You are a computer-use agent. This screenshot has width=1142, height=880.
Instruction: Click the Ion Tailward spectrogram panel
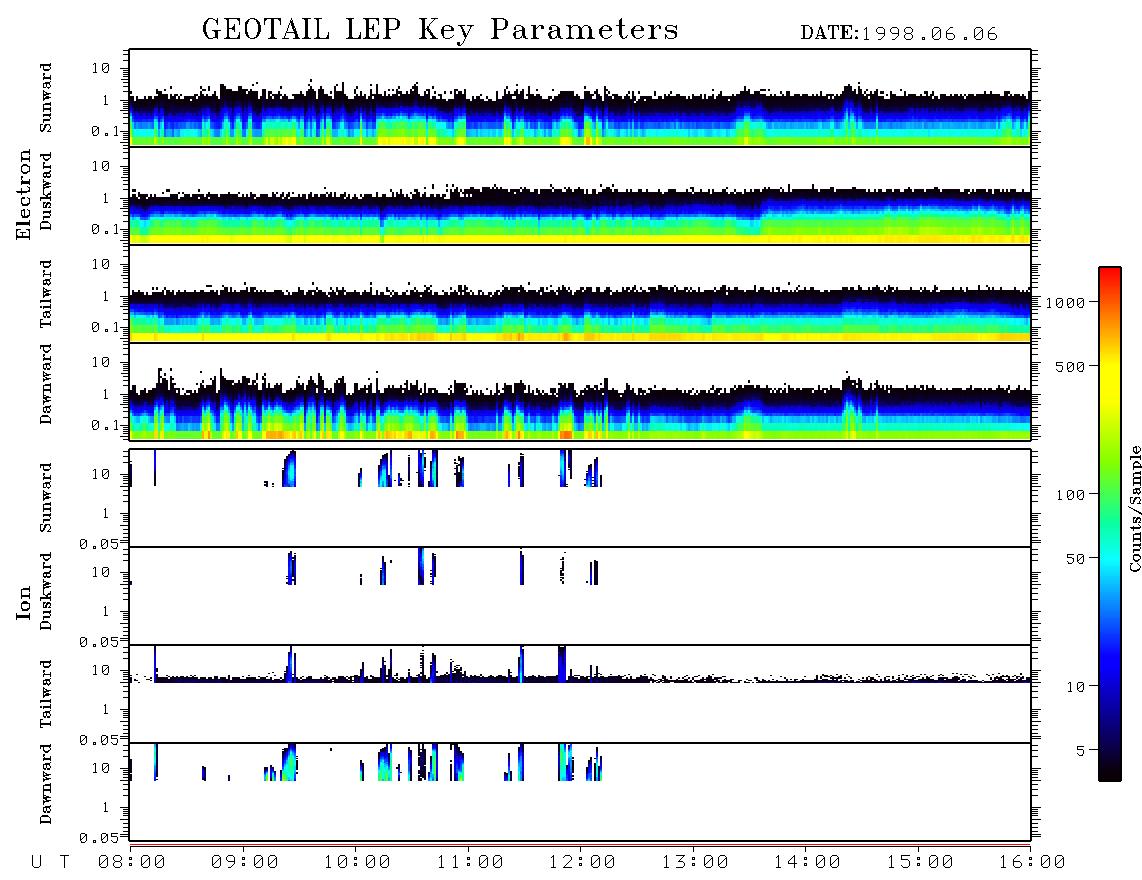580,694
